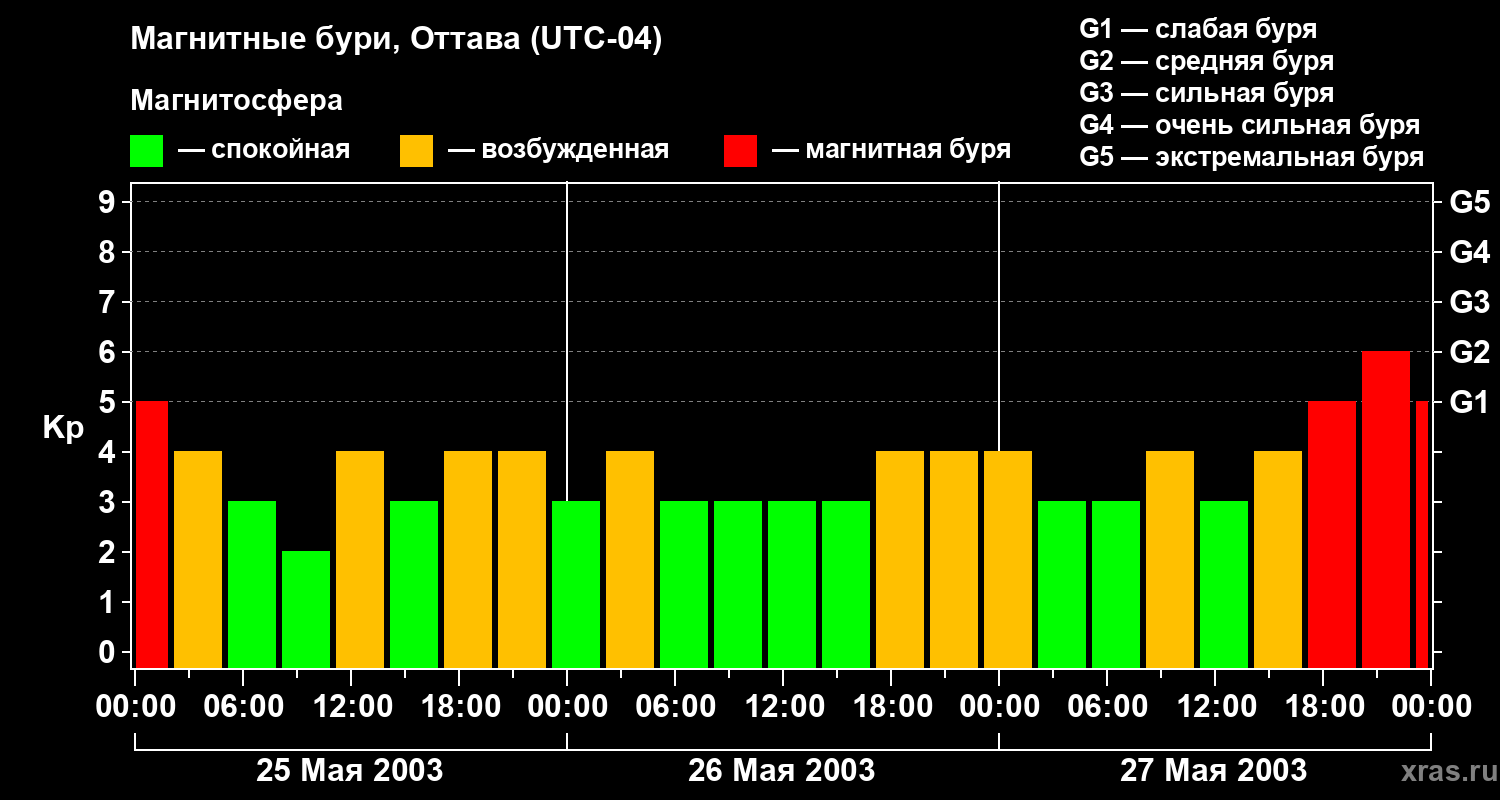The width and height of the screenshot is (1500, 800).
Task: Click the red 'магнитная буря' legend swatch
Action: tap(740, 151)
